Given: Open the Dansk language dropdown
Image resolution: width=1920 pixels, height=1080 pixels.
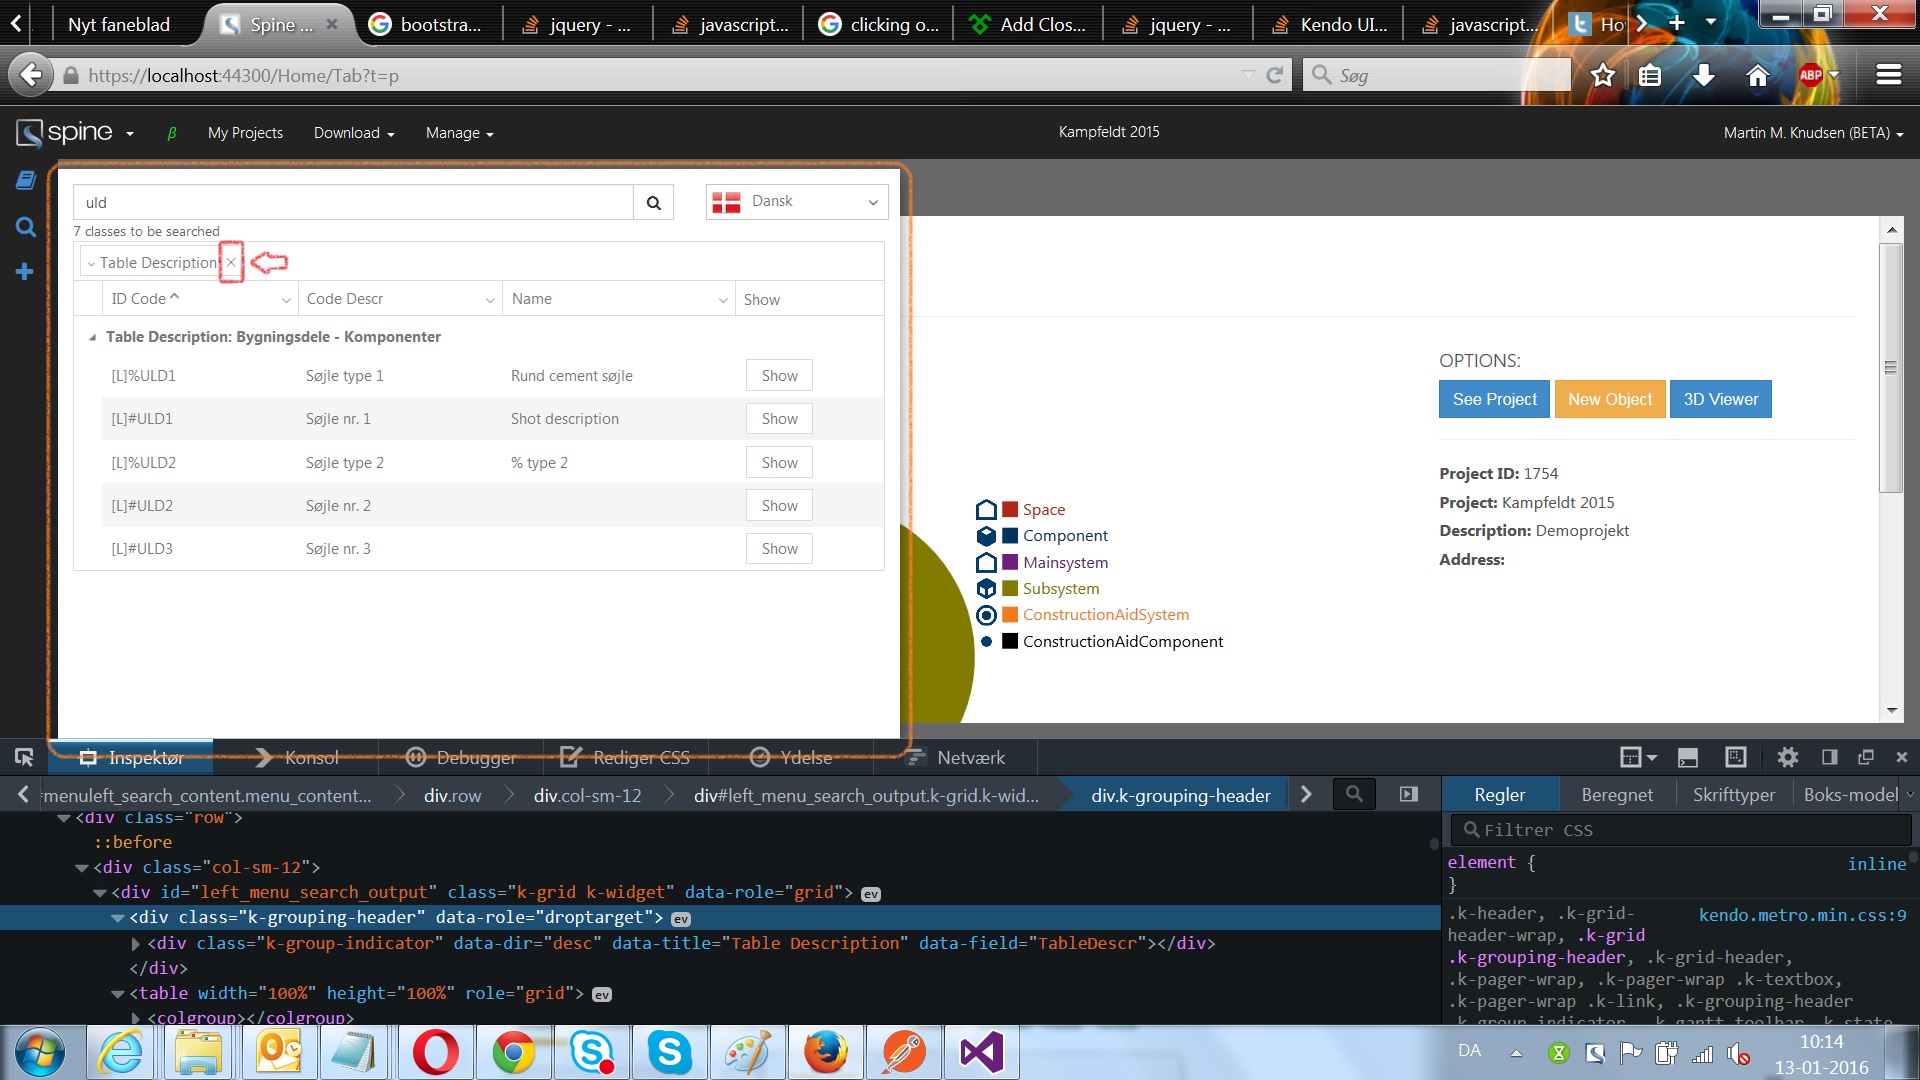Looking at the screenshot, I should click(x=796, y=202).
